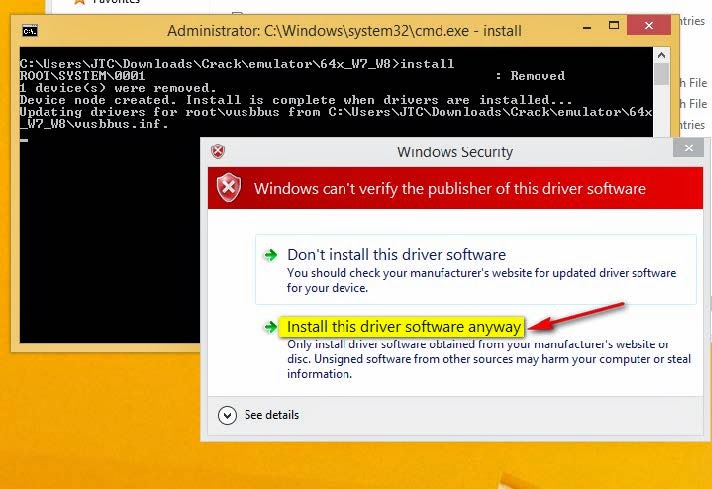Screen dimensions: 712x489
Task: Choose Install this driver software anyway
Action: (404, 327)
